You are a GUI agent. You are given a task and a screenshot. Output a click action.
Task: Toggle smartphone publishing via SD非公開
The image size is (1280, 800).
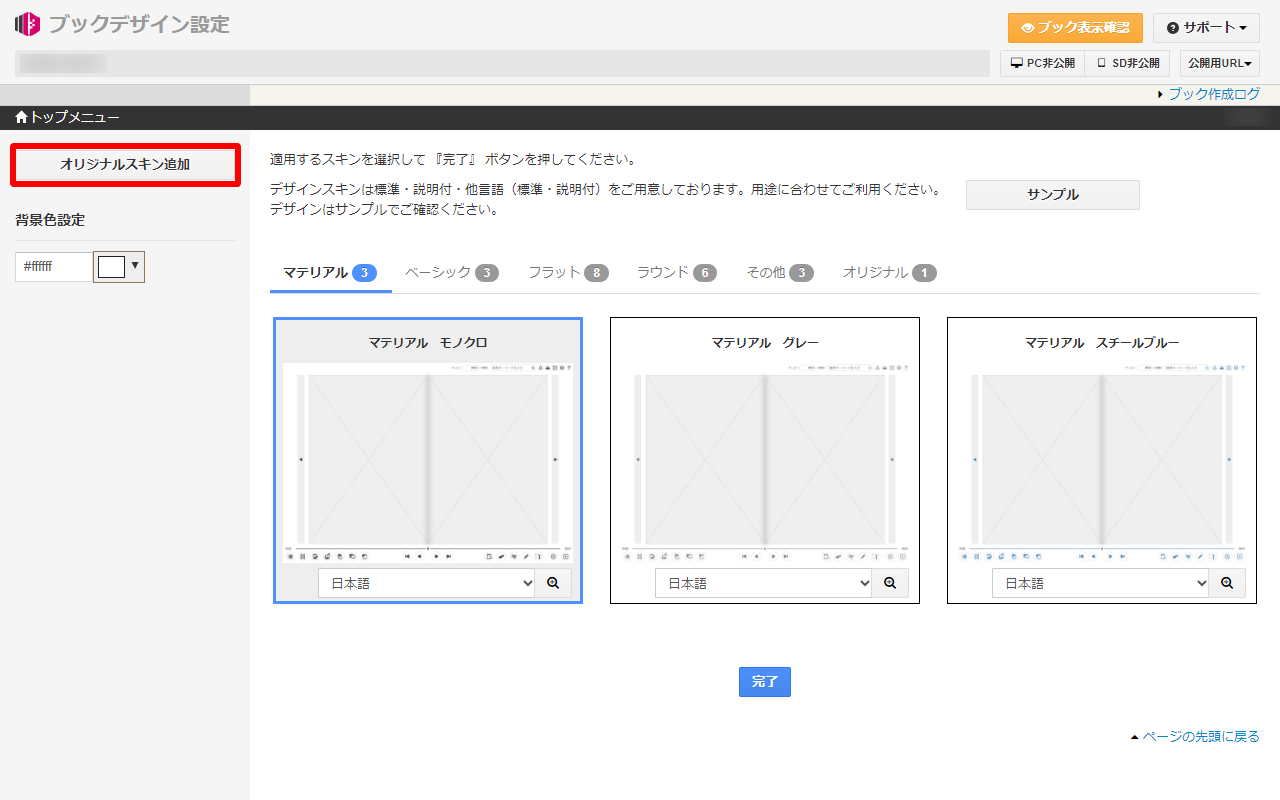1127,62
